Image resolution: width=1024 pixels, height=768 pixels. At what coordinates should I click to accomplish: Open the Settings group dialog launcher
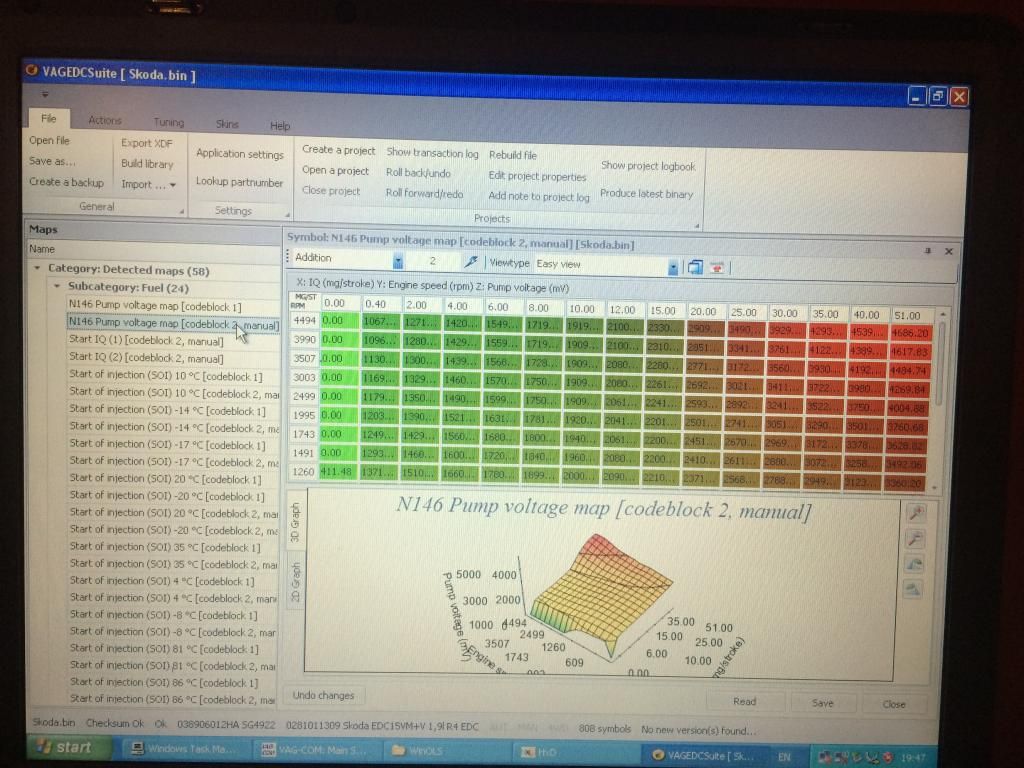287,214
